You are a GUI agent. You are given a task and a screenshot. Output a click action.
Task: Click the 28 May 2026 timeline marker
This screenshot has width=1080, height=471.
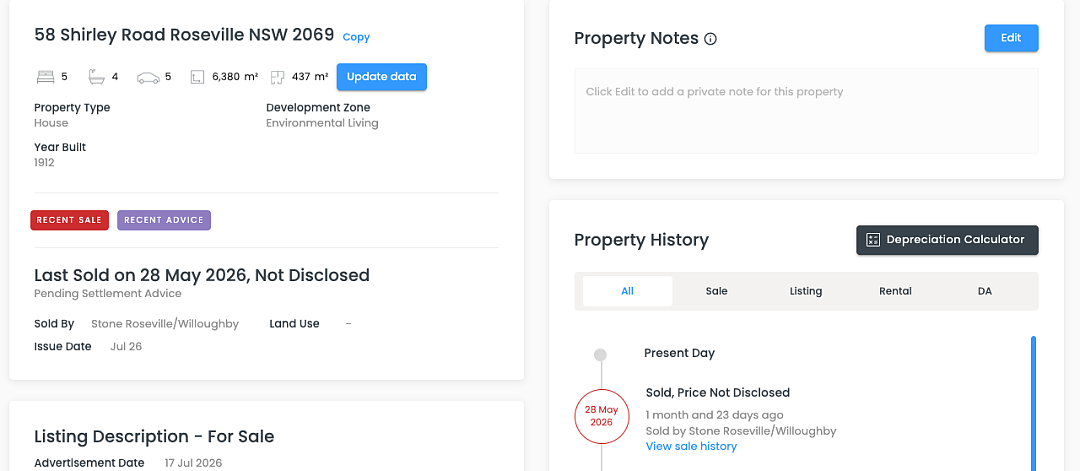602,415
